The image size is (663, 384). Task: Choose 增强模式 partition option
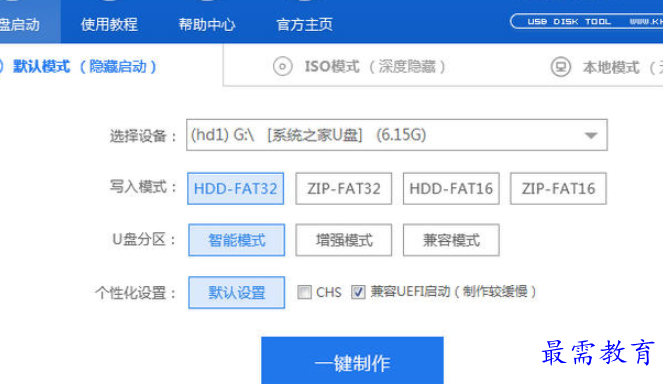[344, 240]
